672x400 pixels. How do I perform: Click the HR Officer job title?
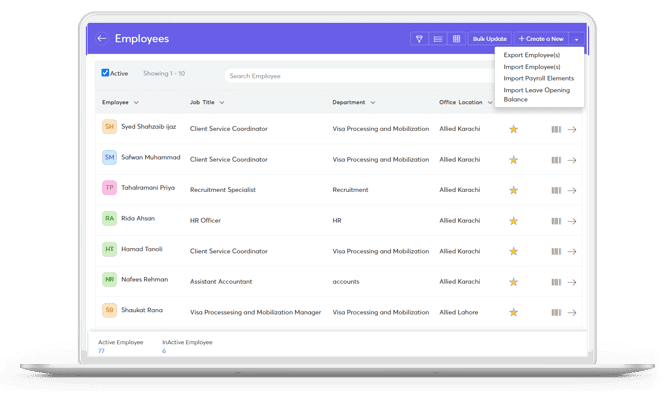(205, 221)
